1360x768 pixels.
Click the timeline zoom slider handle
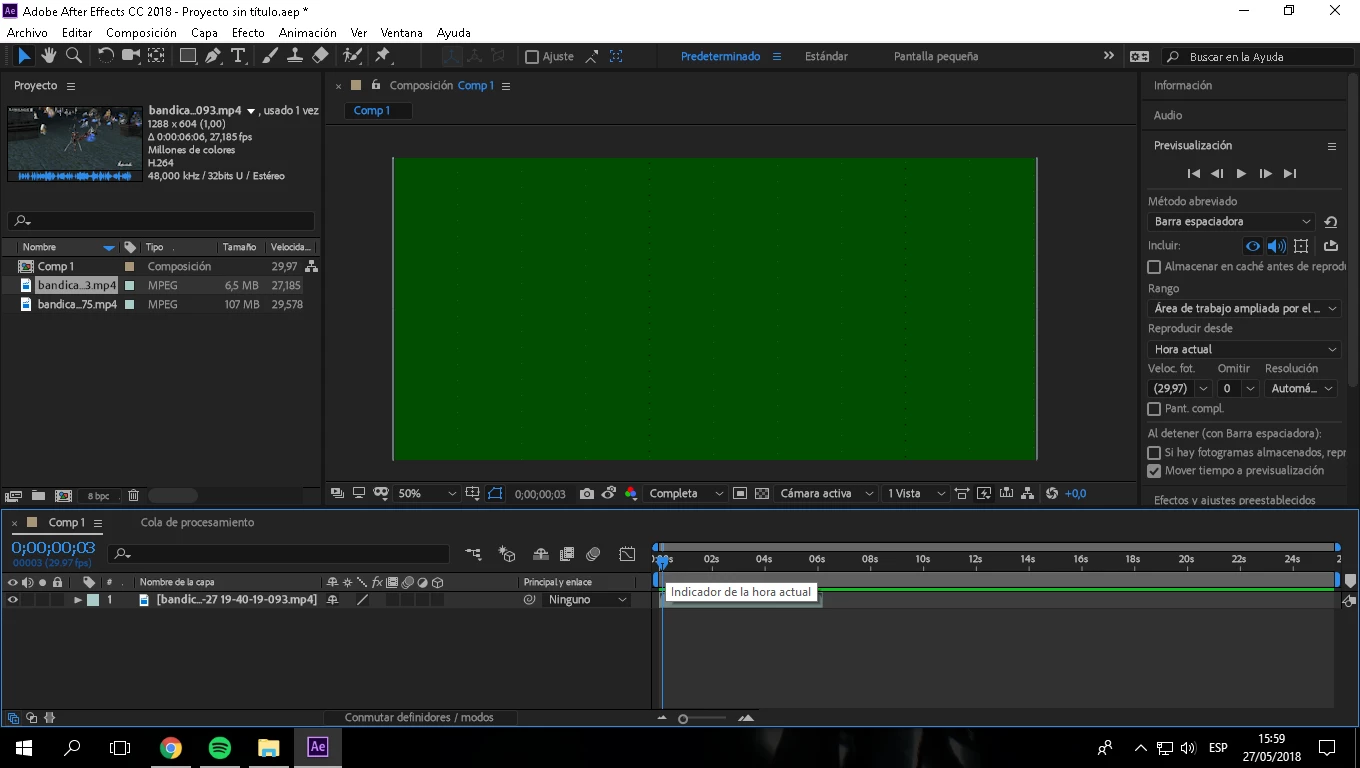coord(683,719)
